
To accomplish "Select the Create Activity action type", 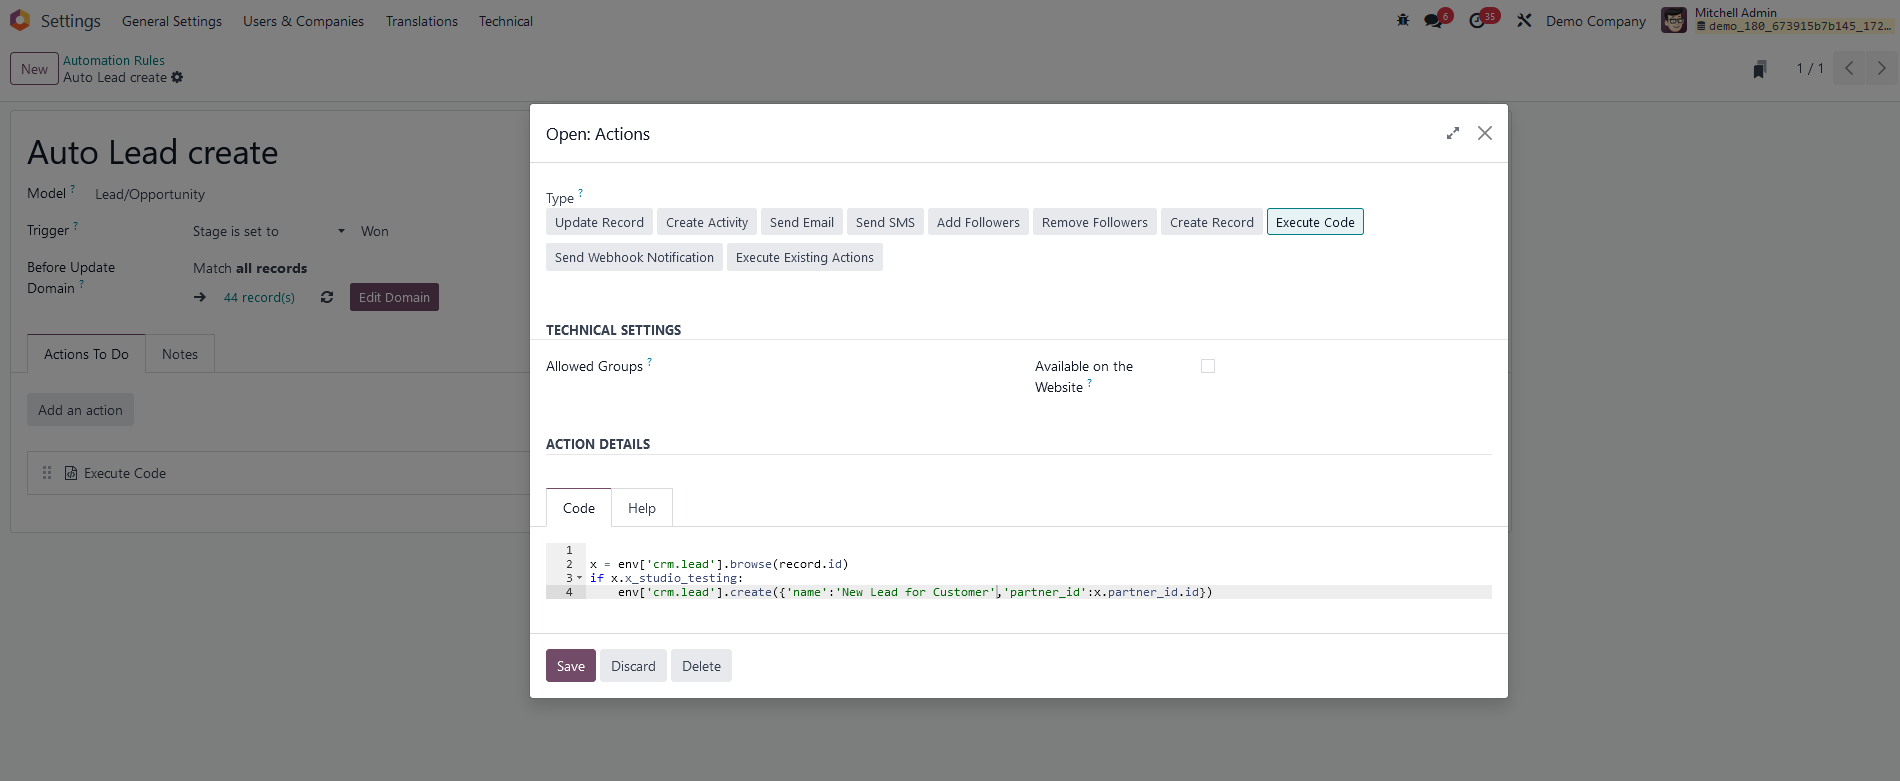I will pos(707,222).
